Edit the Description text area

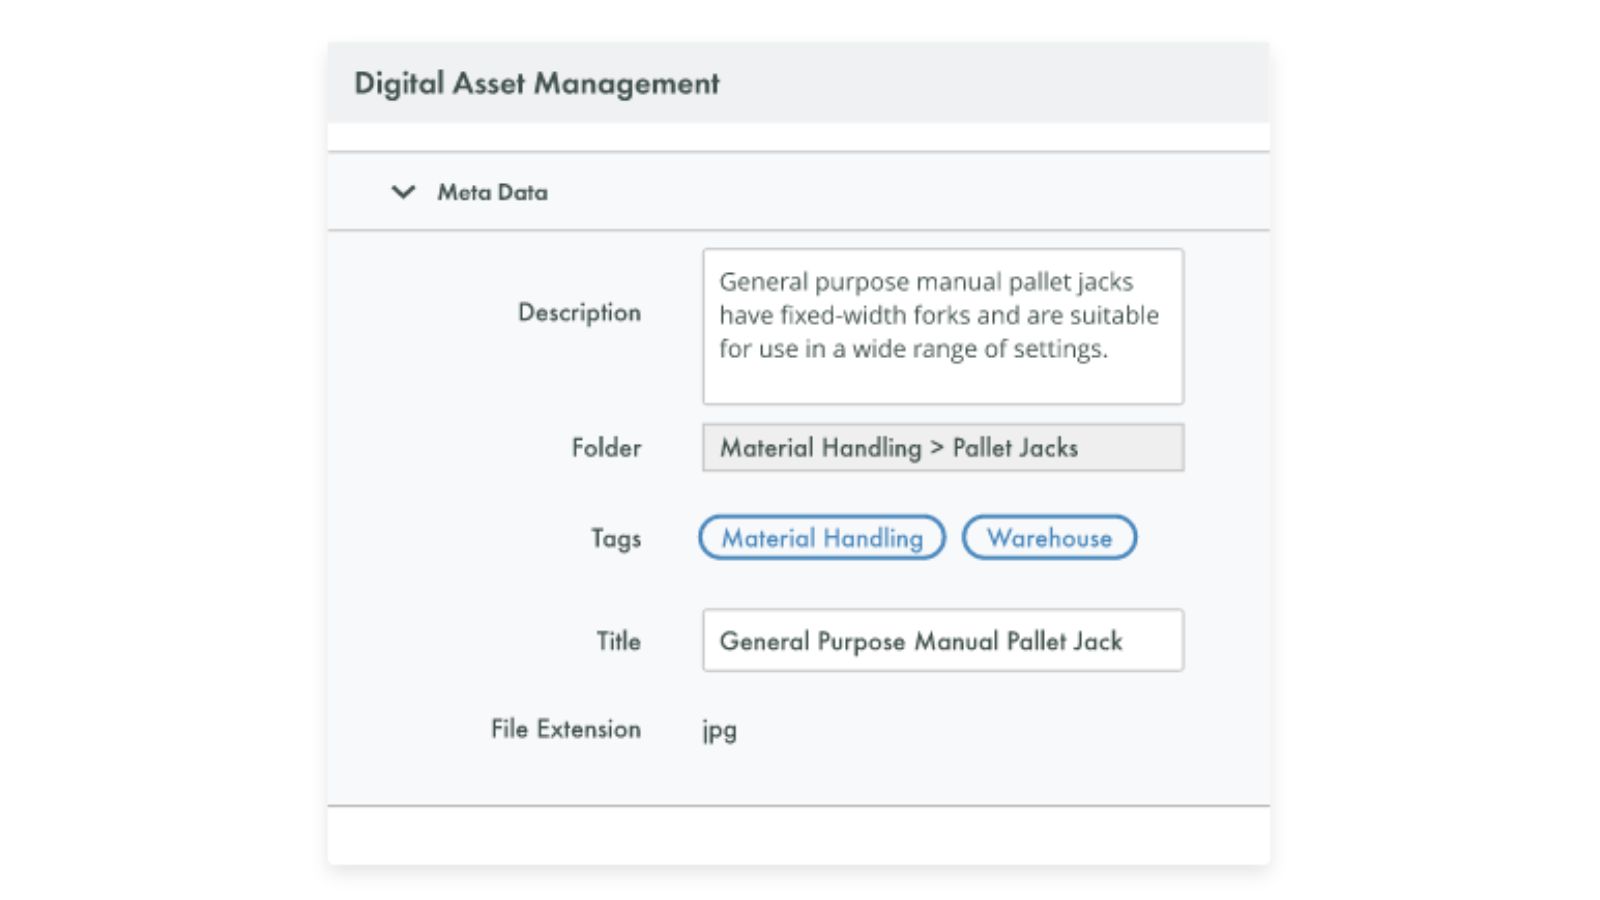point(943,327)
